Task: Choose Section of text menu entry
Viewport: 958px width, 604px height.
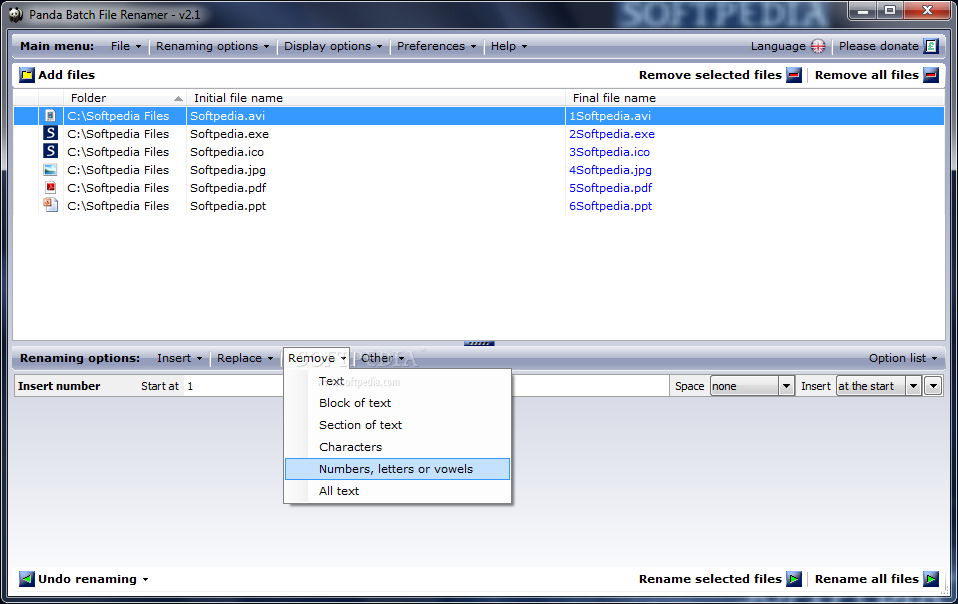Action: (397, 425)
